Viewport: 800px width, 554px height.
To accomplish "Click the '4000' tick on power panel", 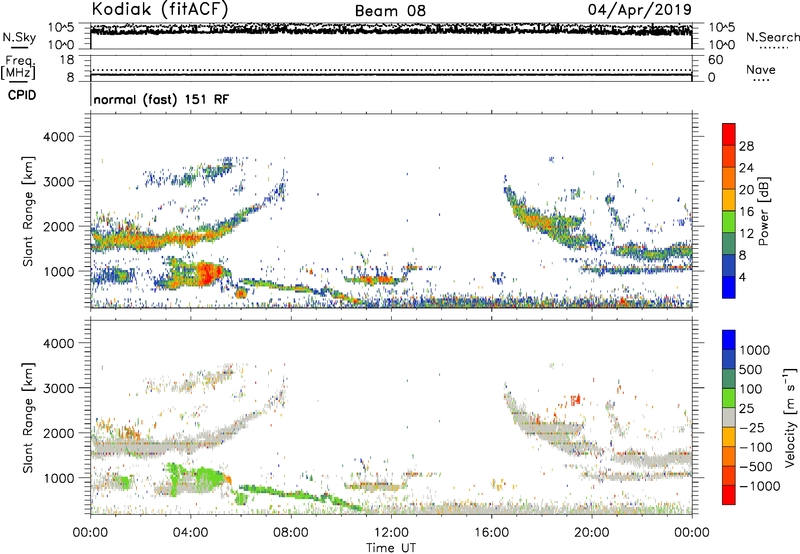I will (x=59, y=137).
